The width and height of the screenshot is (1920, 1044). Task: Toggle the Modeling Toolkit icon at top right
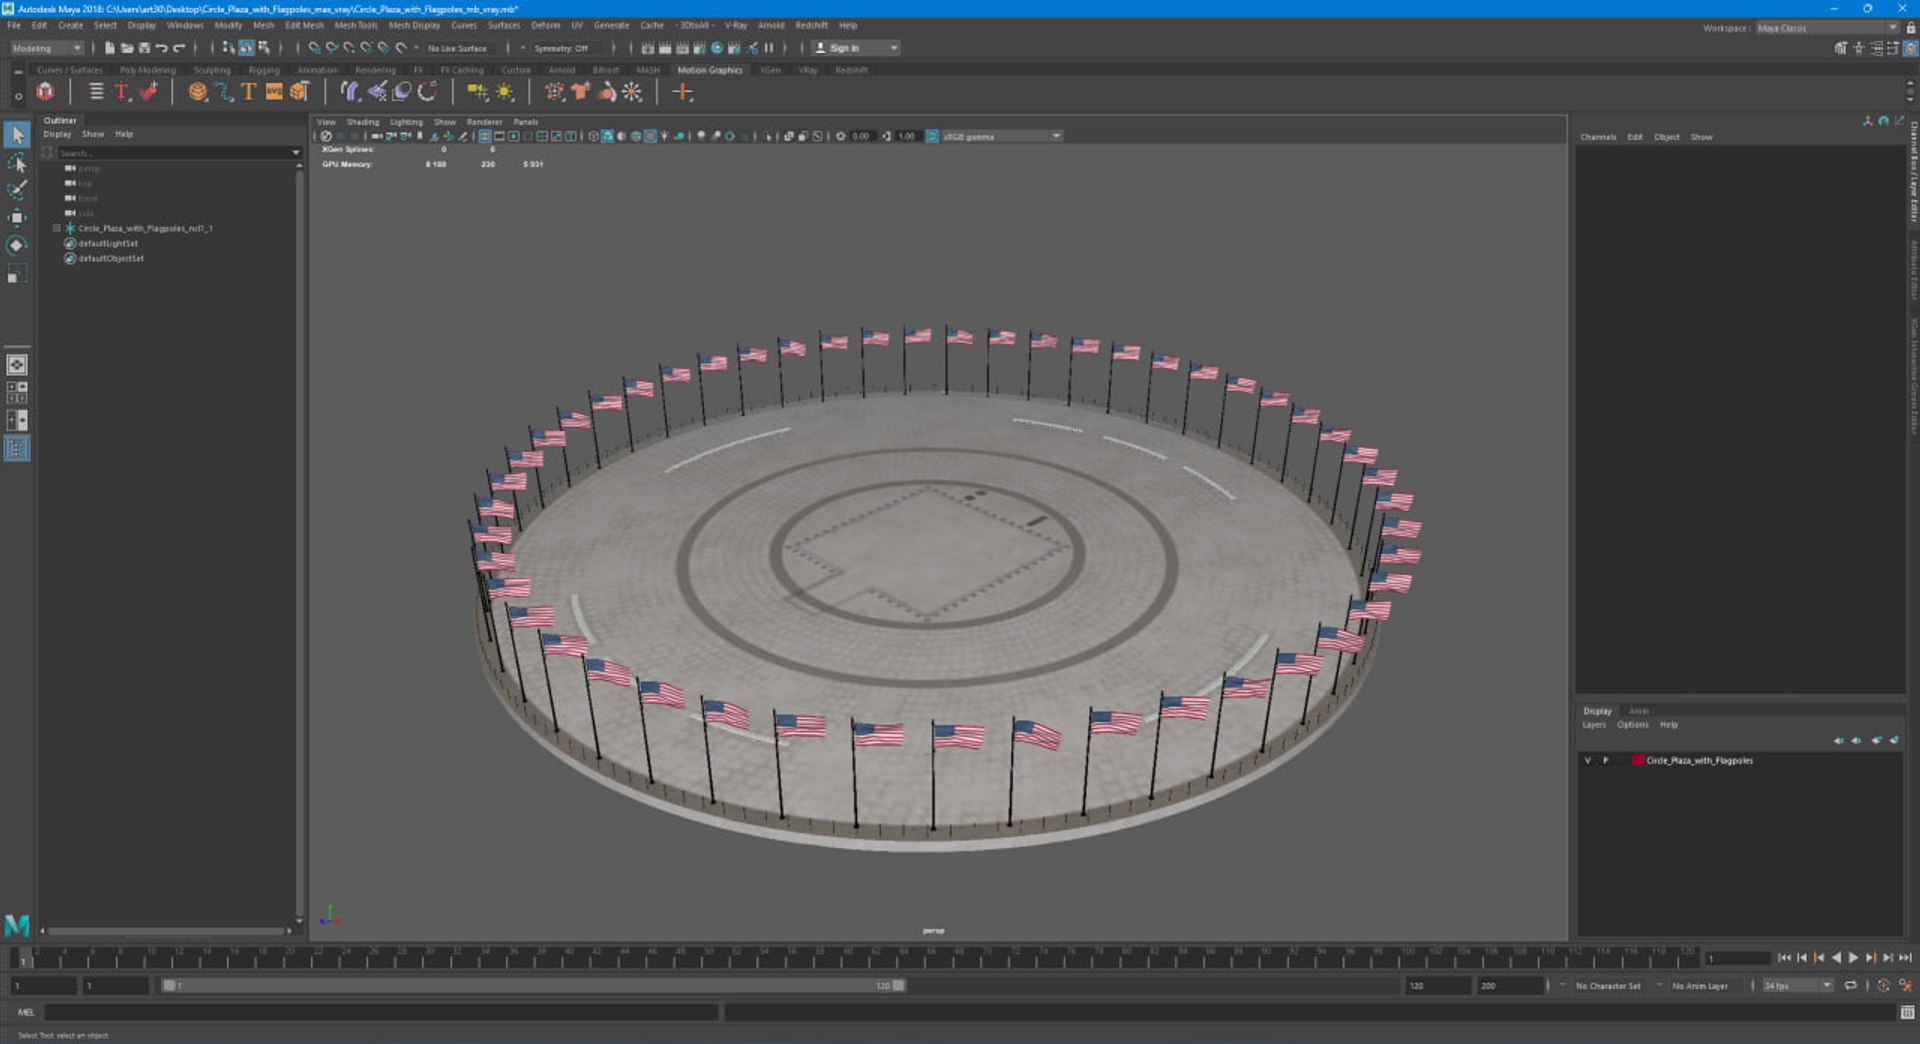(1841, 48)
